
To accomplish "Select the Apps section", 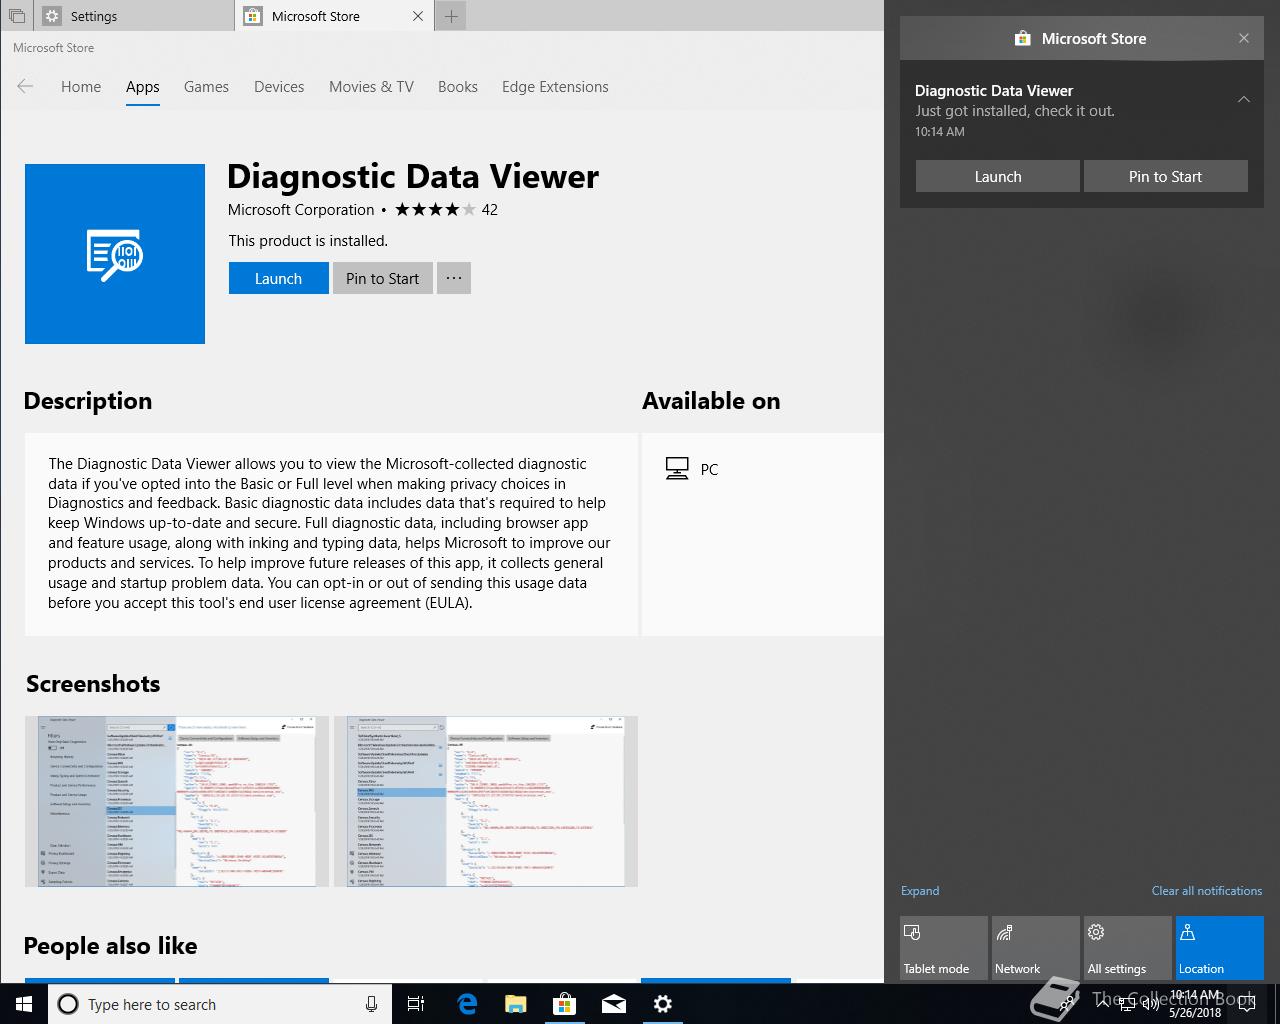I will pyautogui.click(x=143, y=87).
